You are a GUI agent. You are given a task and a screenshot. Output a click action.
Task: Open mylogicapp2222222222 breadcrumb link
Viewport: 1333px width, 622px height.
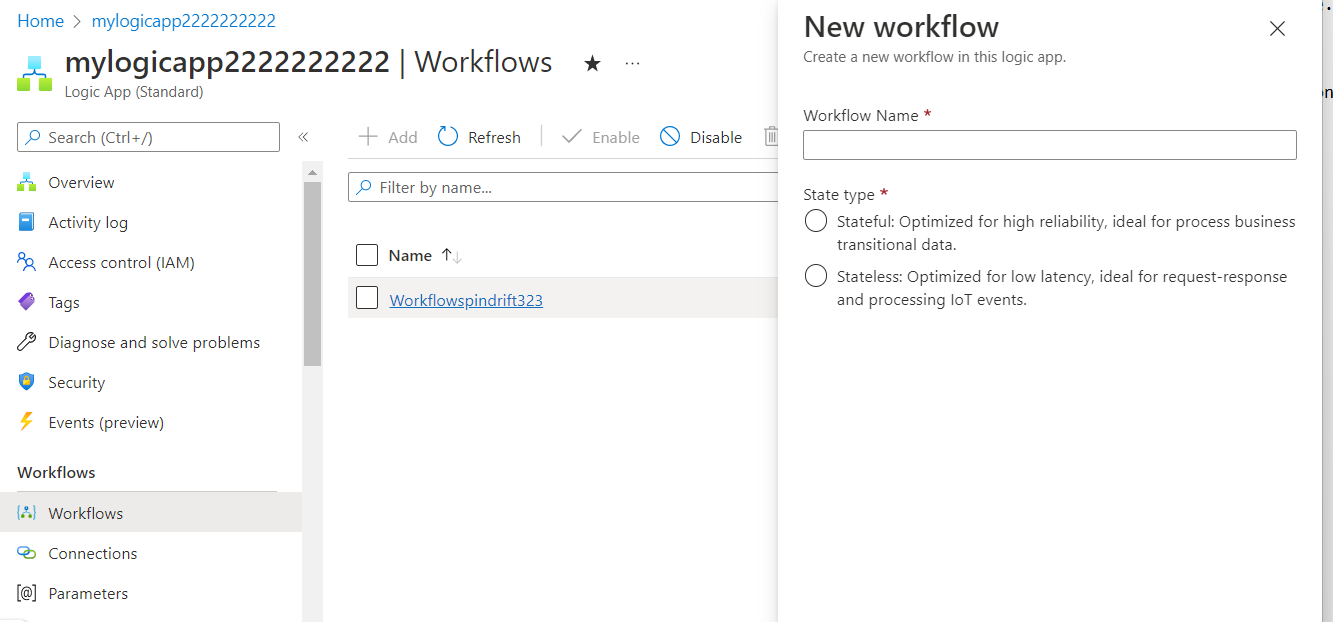tap(183, 20)
